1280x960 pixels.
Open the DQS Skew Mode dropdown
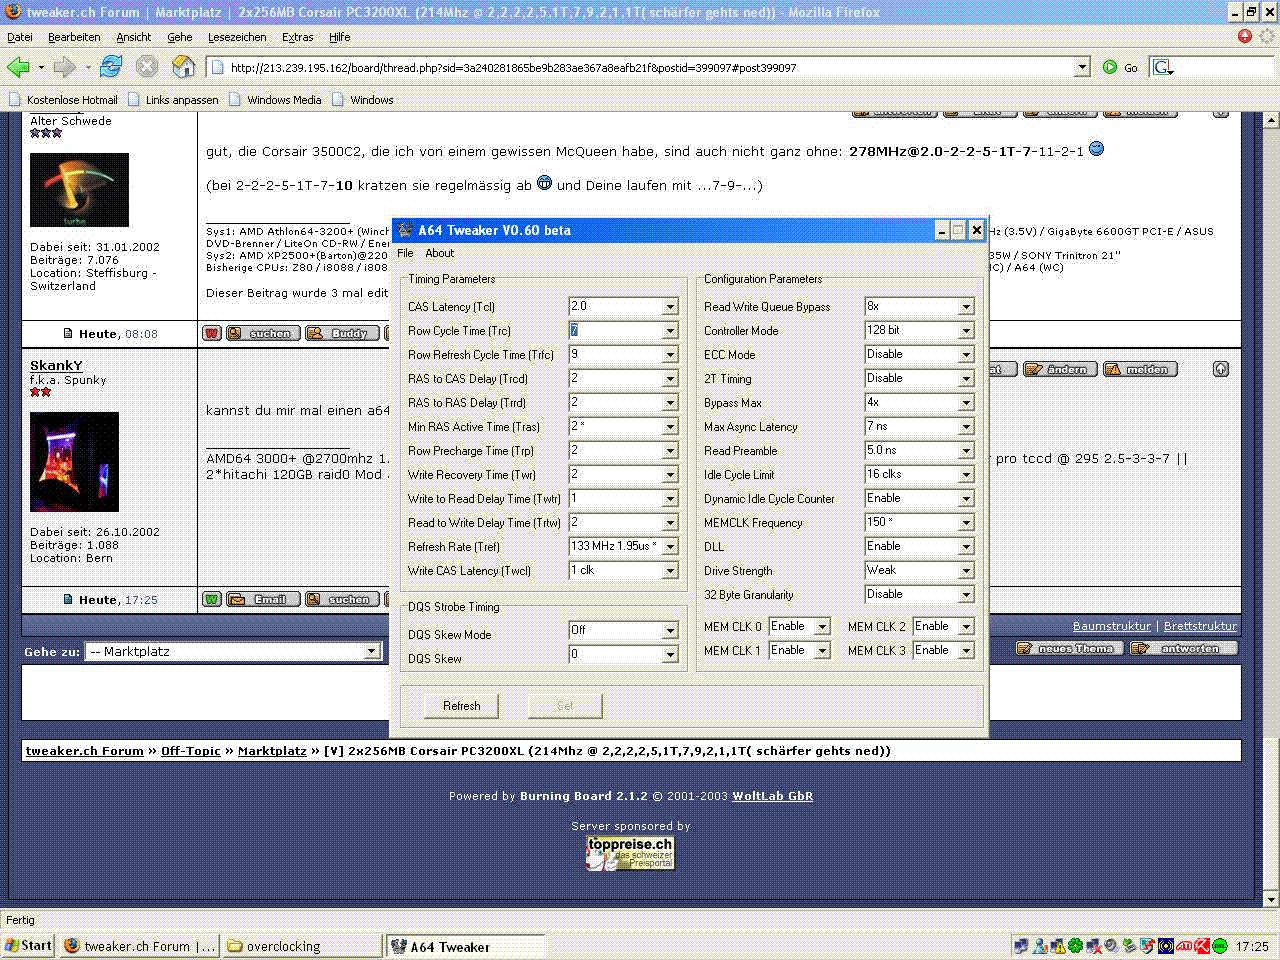click(x=670, y=631)
